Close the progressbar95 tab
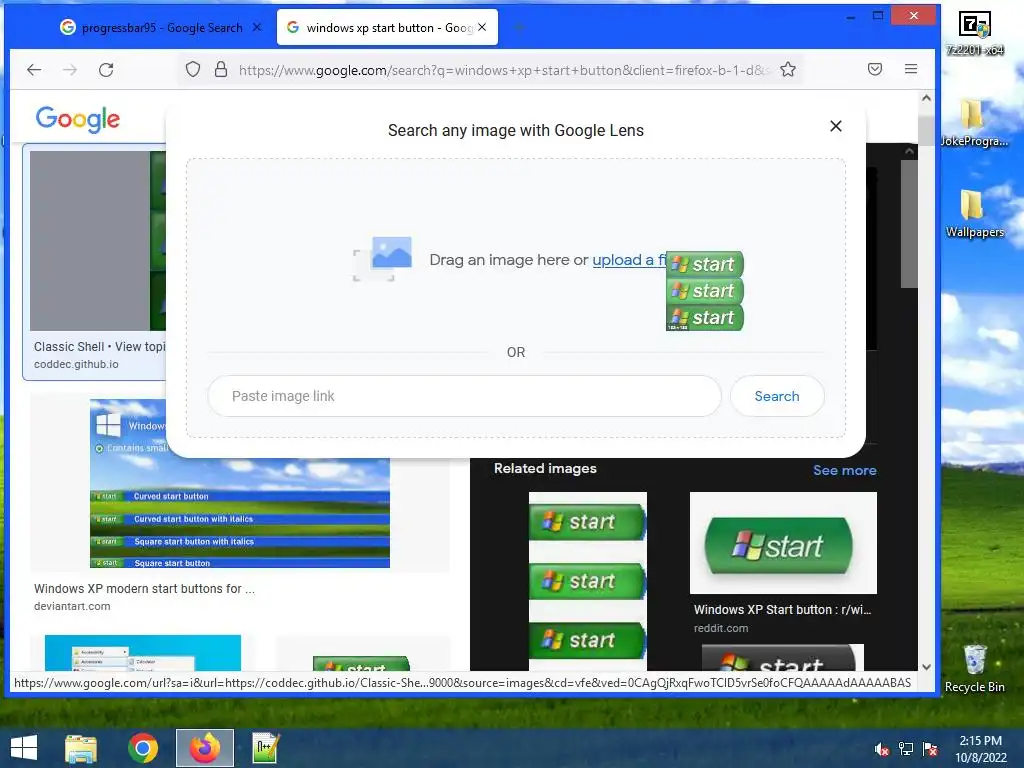The width and height of the screenshot is (1024, 768). pyautogui.click(x=257, y=27)
